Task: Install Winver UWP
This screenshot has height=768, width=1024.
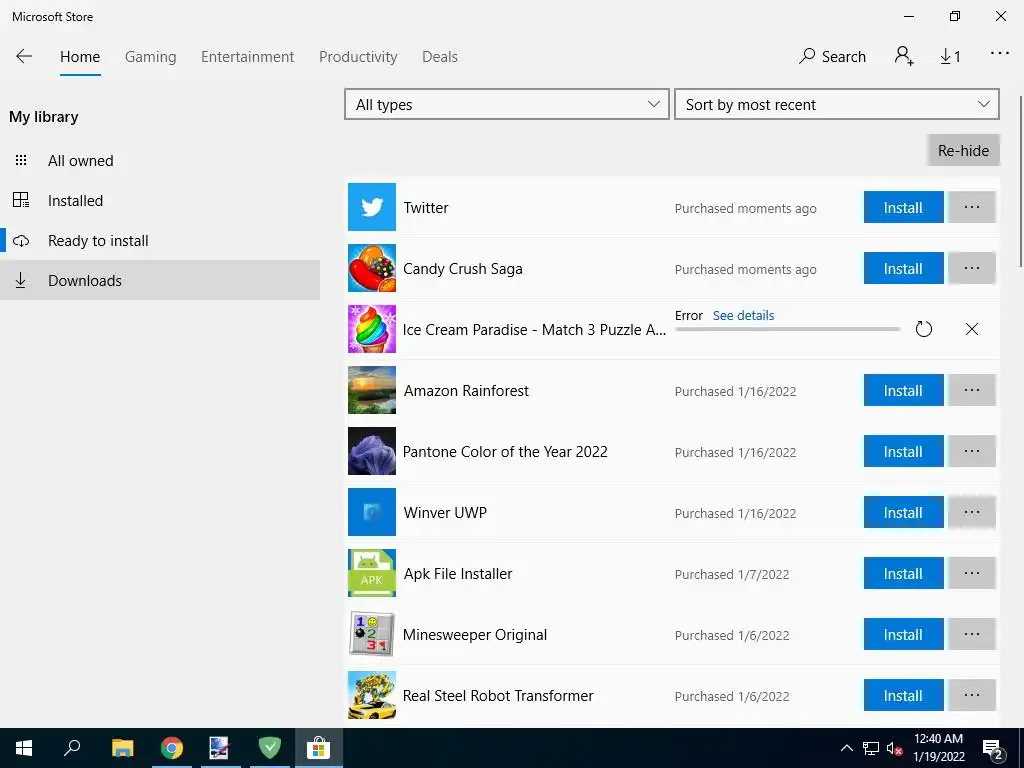Action: [x=903, y=512]
